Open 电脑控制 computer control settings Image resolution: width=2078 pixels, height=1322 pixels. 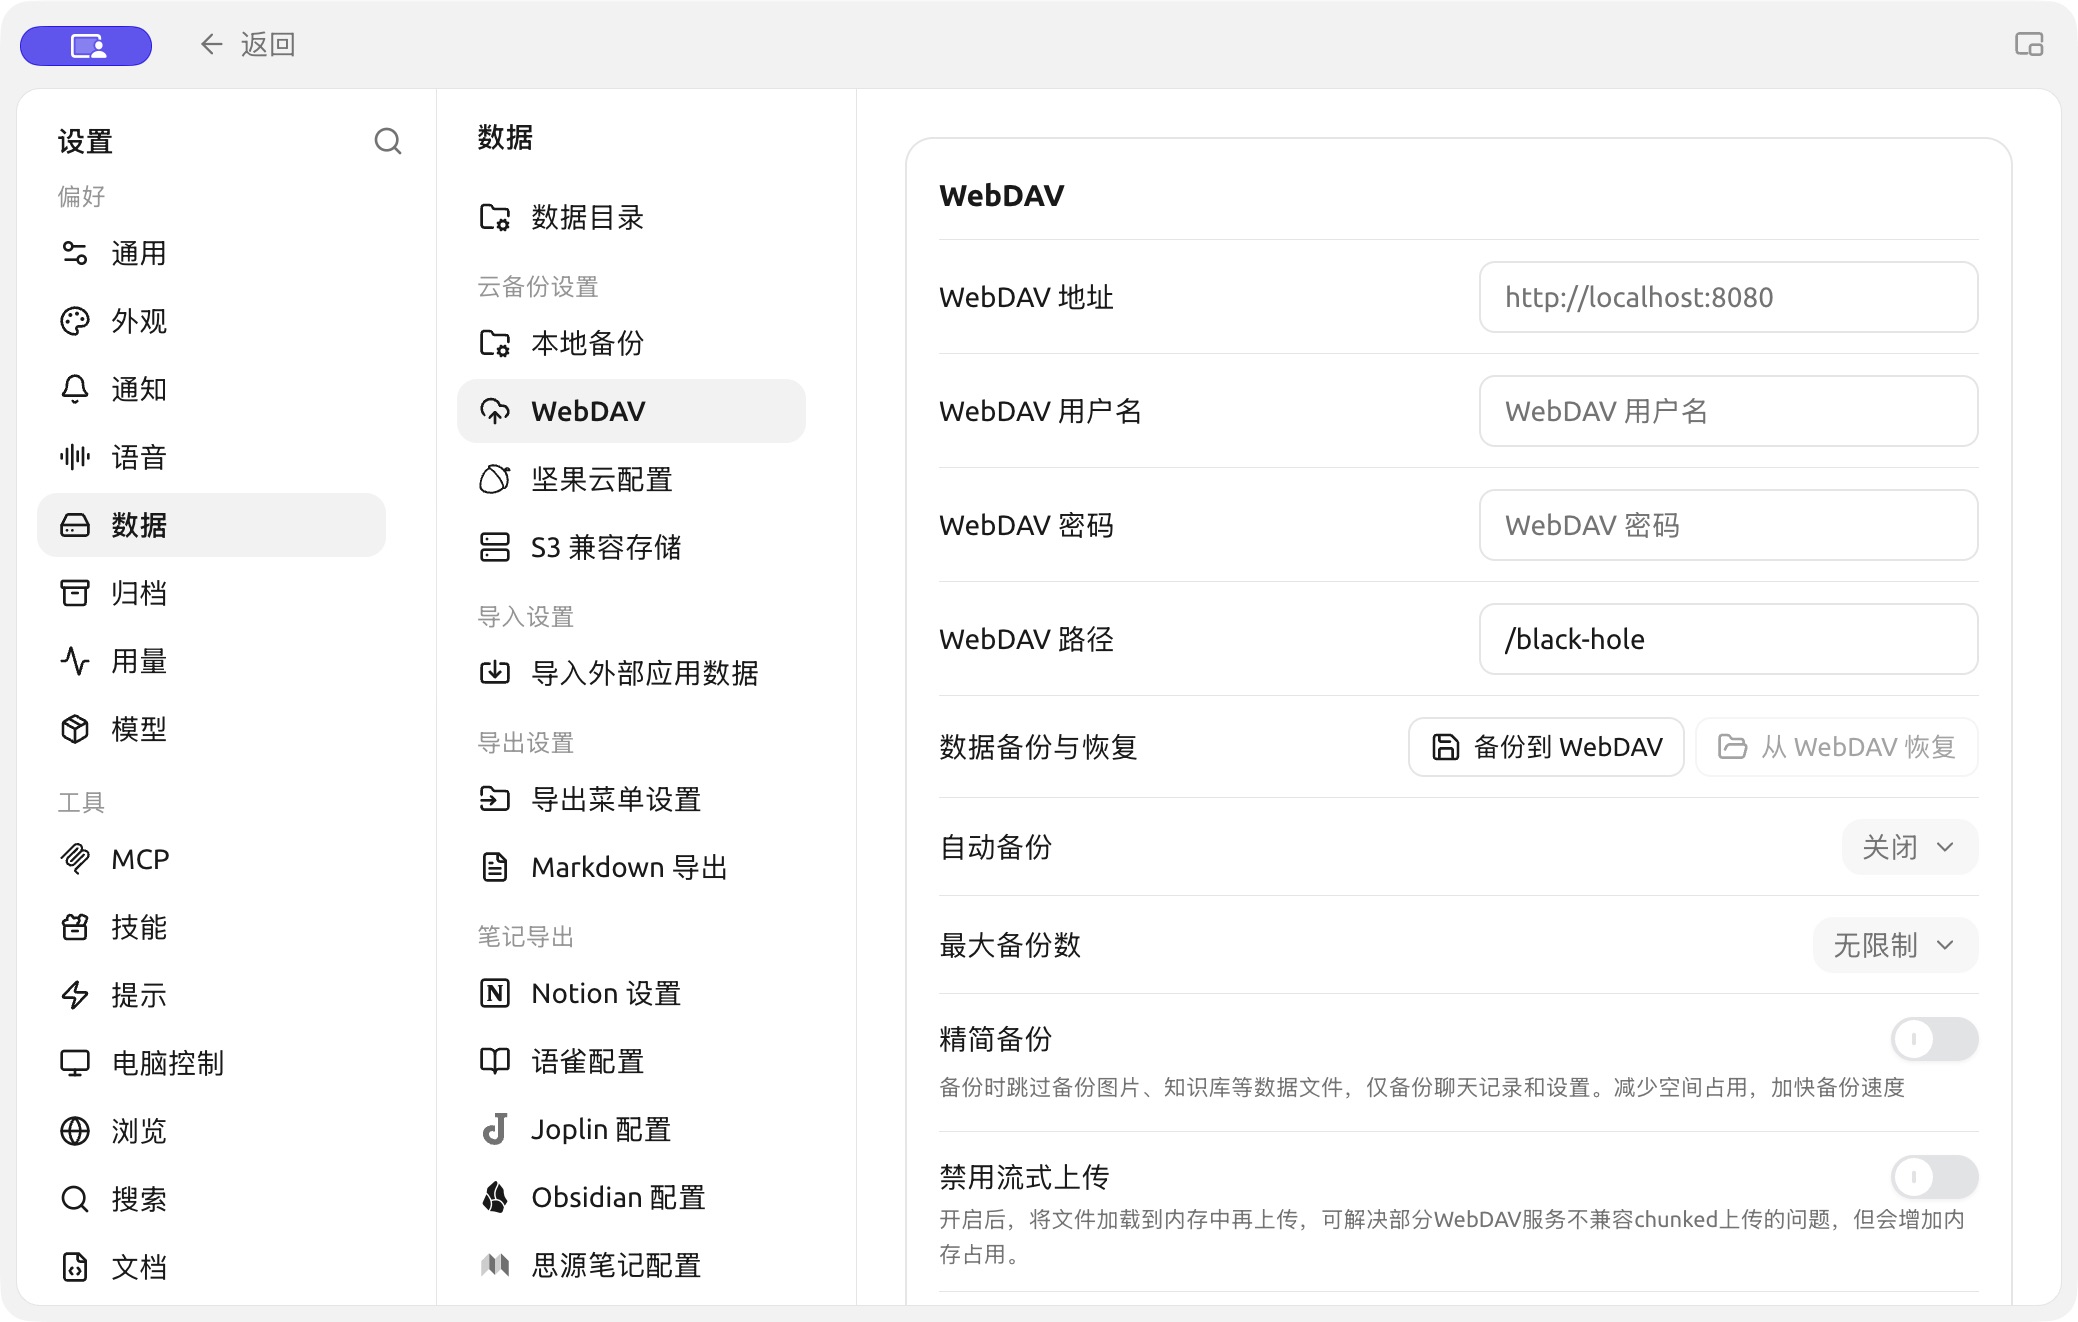point(211,1063)
